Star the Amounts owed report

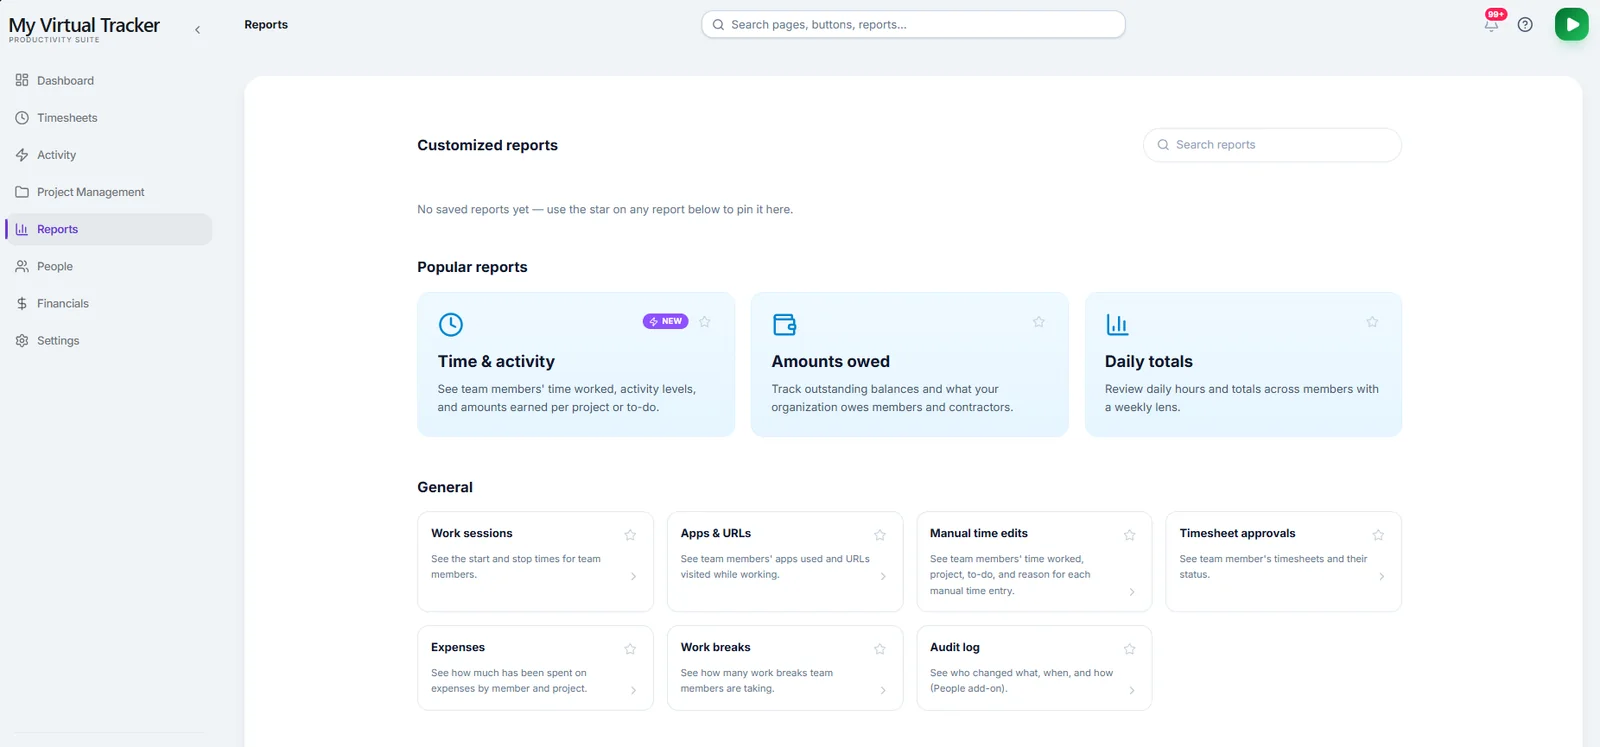tap(1039, 322)
